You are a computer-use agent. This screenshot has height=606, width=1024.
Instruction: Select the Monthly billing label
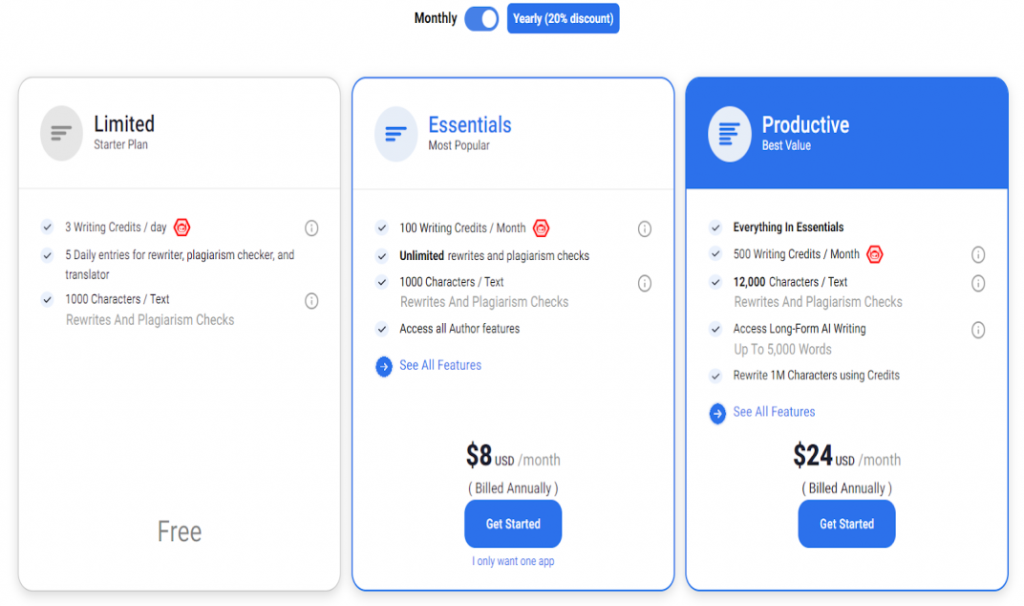436,18
